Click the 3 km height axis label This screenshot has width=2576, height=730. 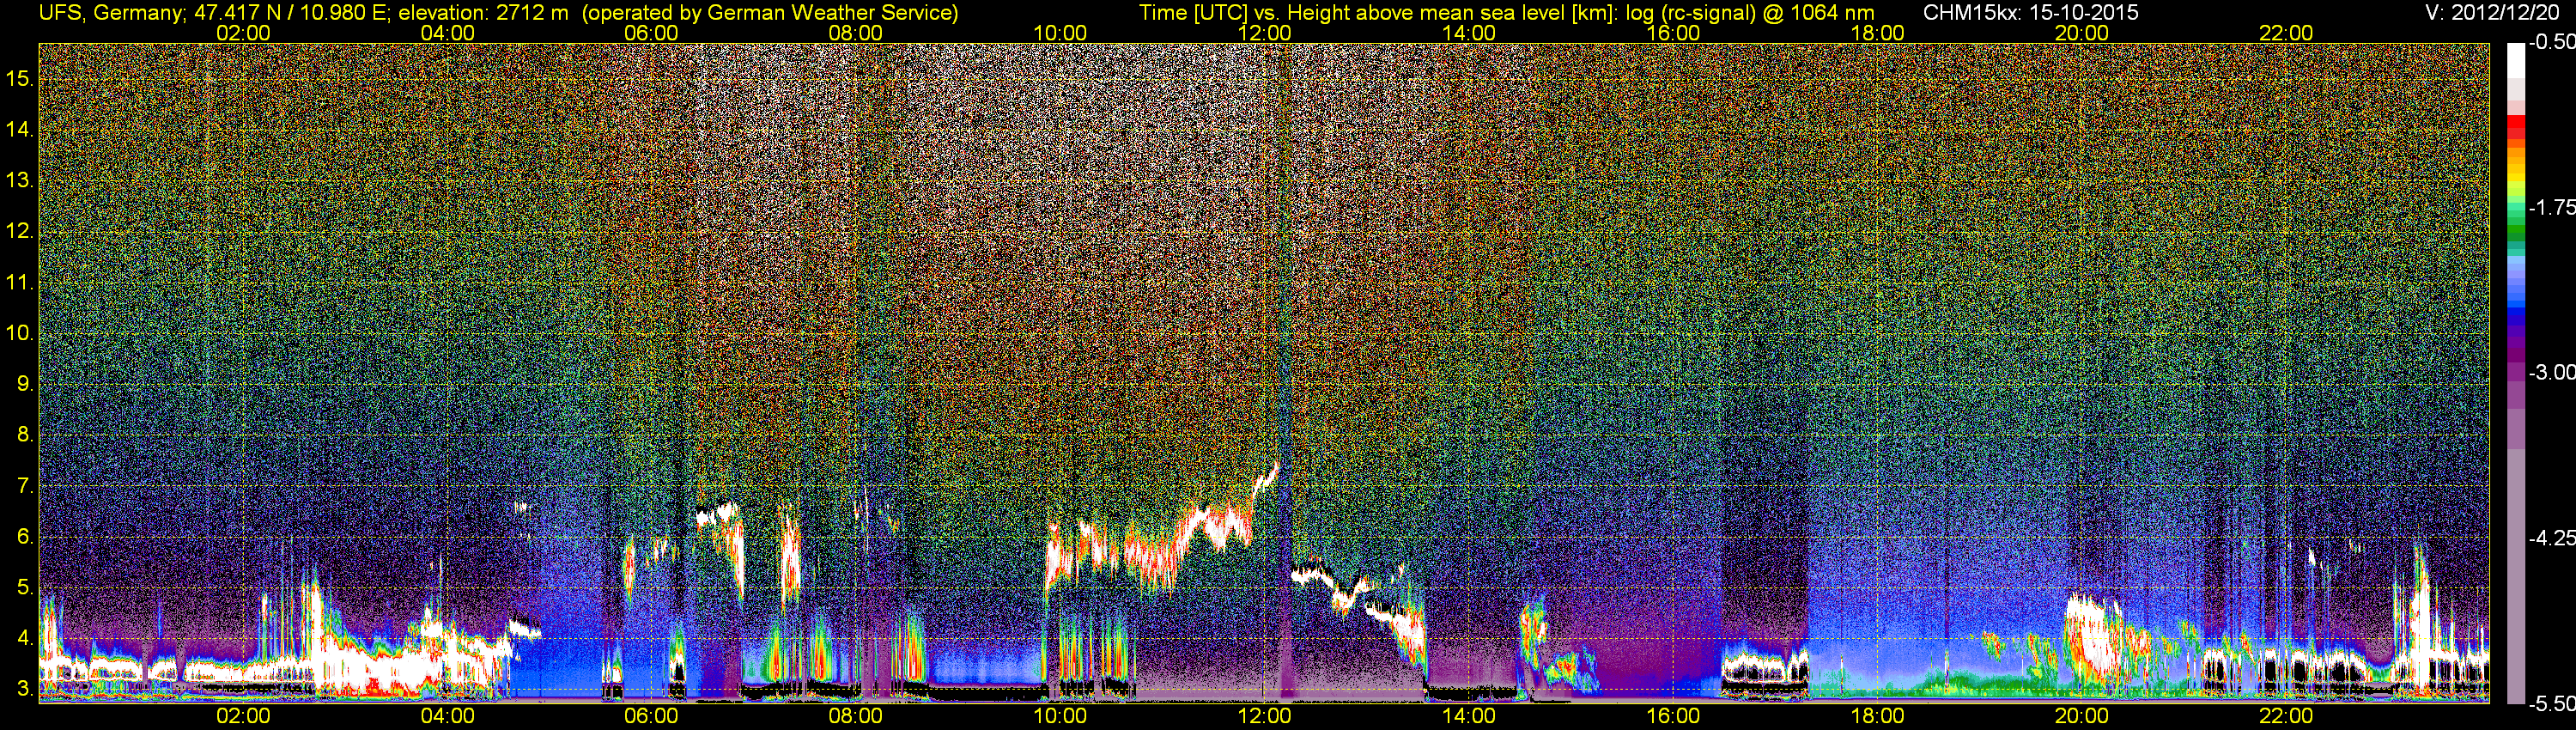coord(25,689)
